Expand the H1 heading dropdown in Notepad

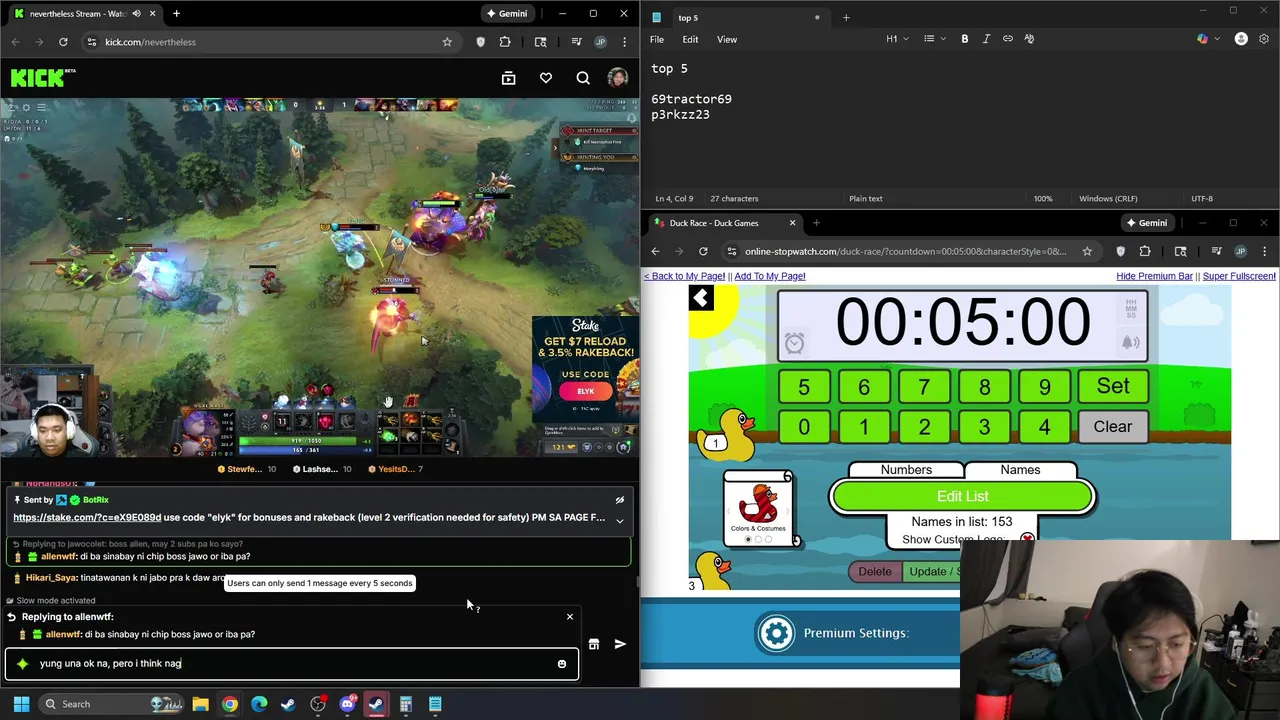coord(897,39)
